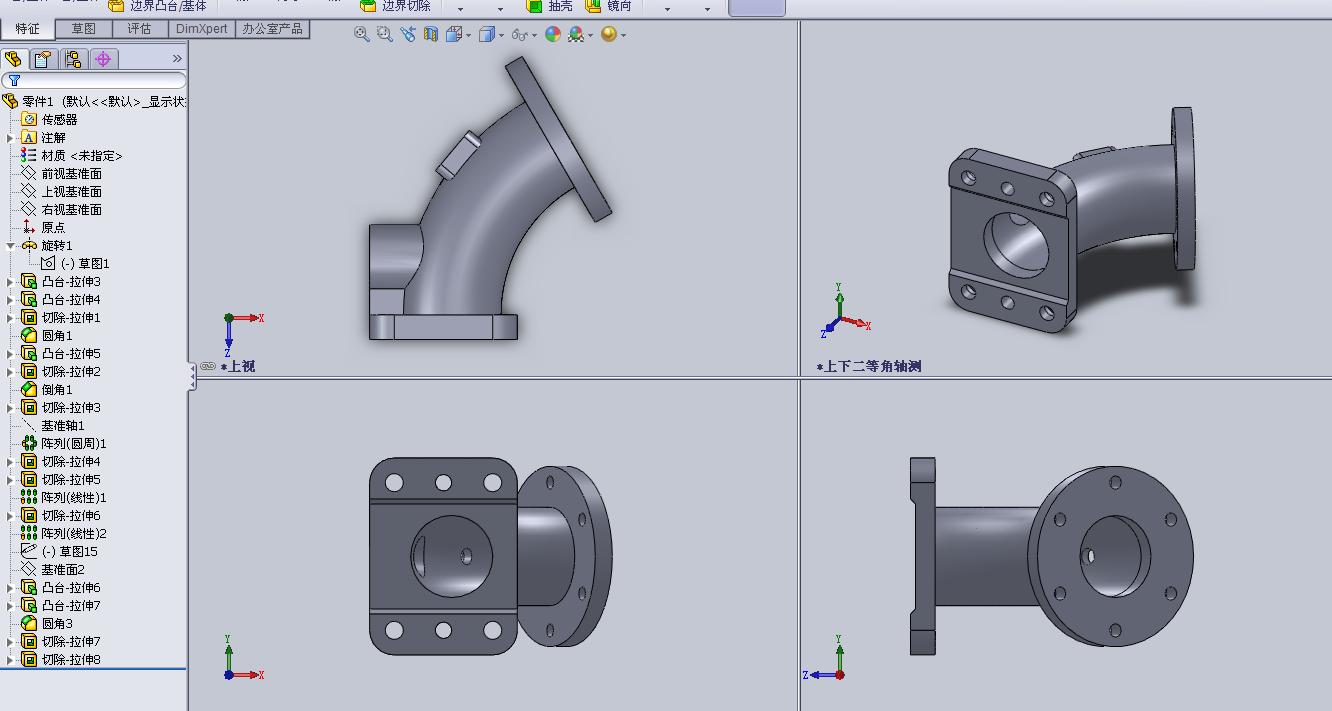Expand the 凸台-拉伸5 feature node

coord(11,353)
